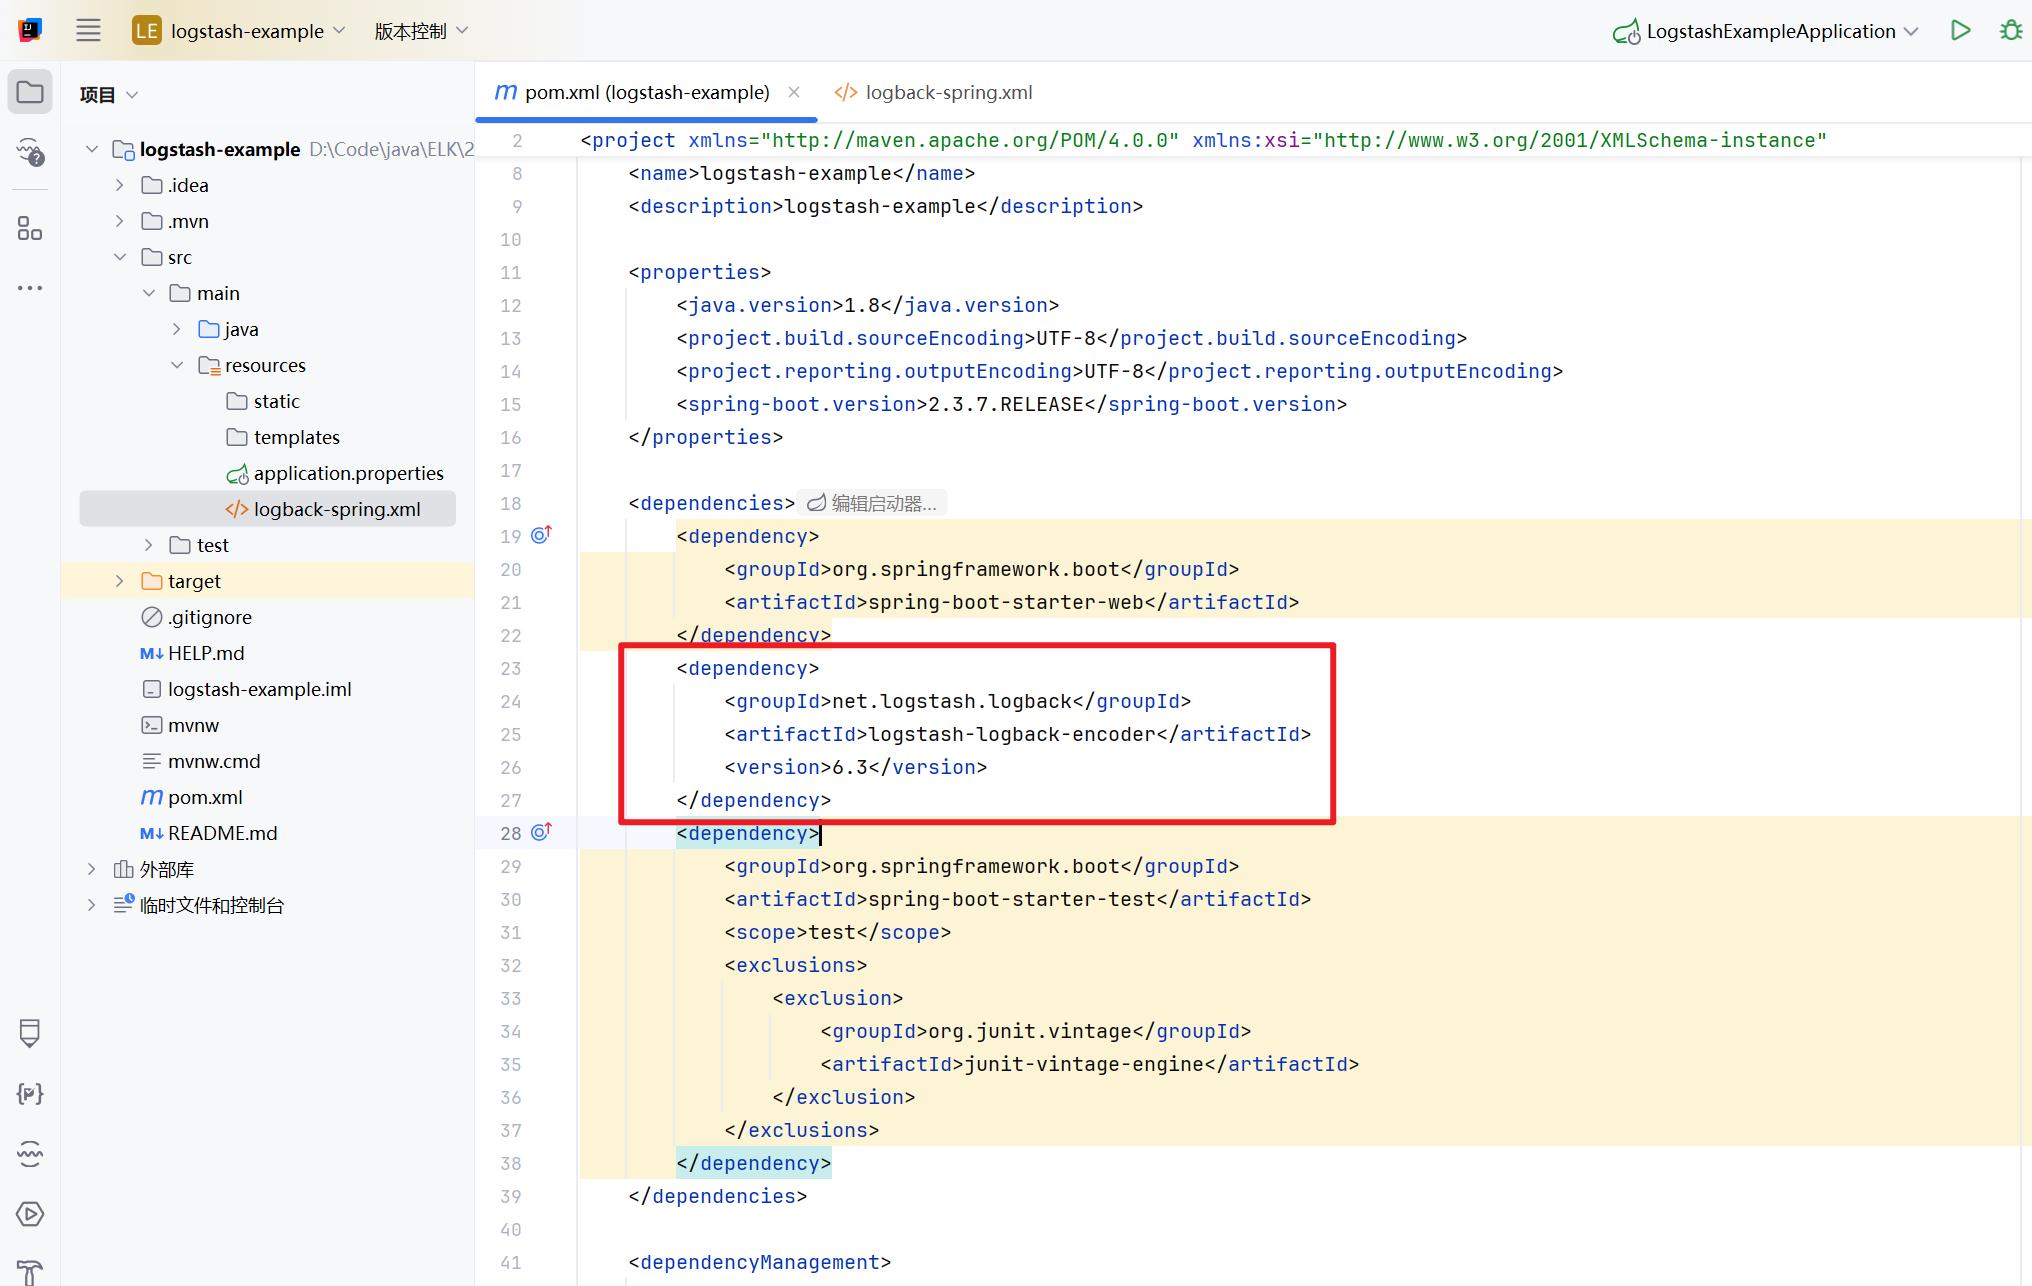Click the Debug bug icon
This screenshot has height=1286, width=2032.
(x=2010, y=31)
